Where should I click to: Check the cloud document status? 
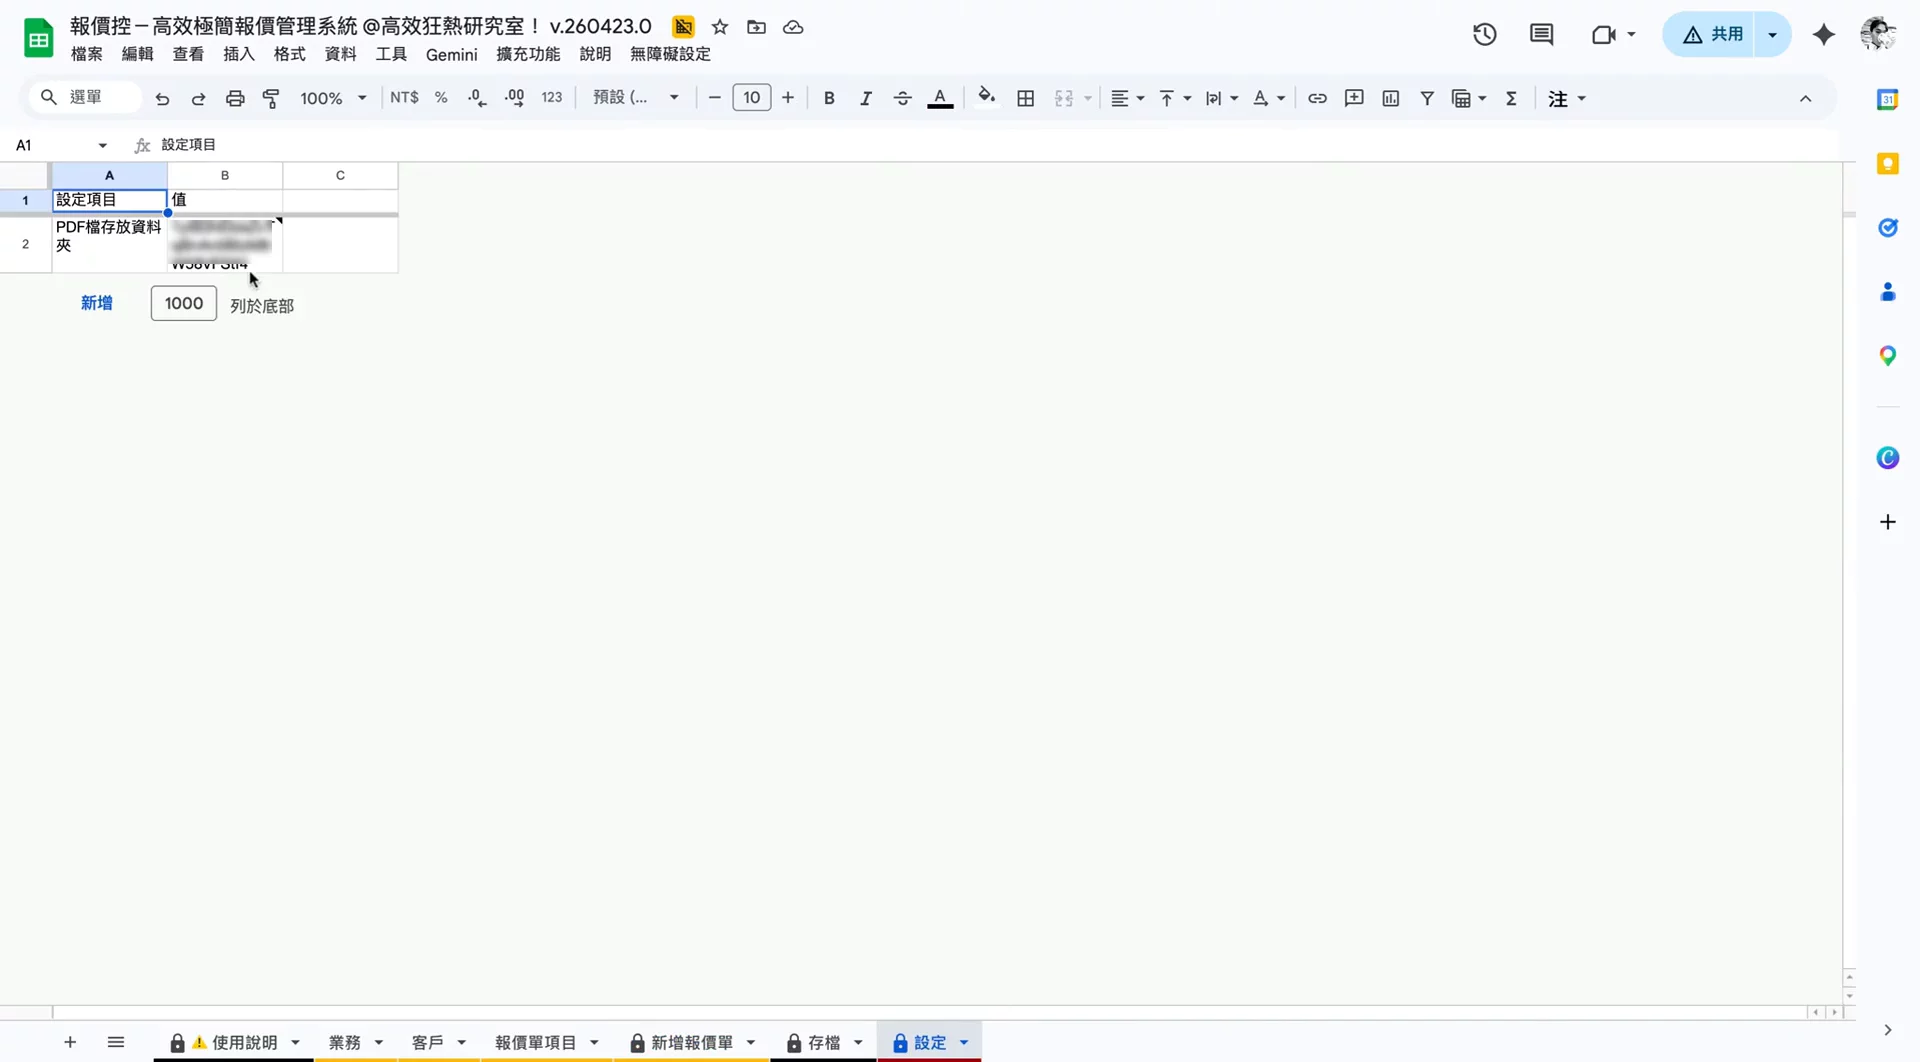pos(793,27)
